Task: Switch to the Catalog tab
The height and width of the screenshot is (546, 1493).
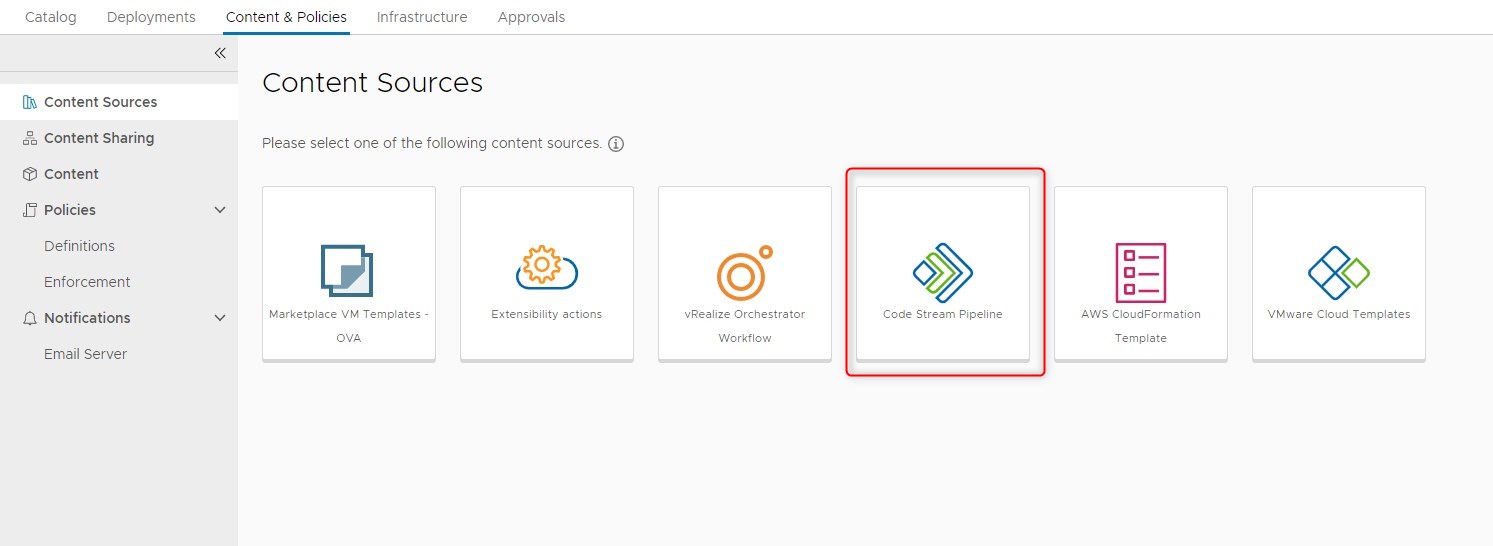Action: pyautogui.click(x=51, y=17)
